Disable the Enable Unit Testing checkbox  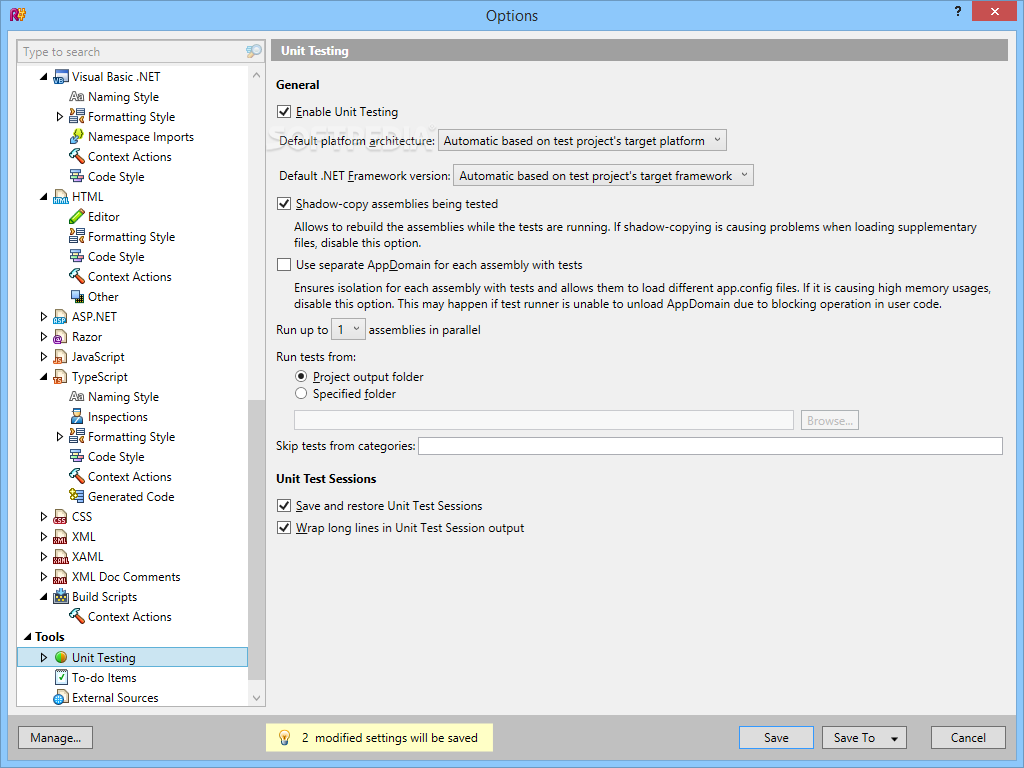click(284, 112)
